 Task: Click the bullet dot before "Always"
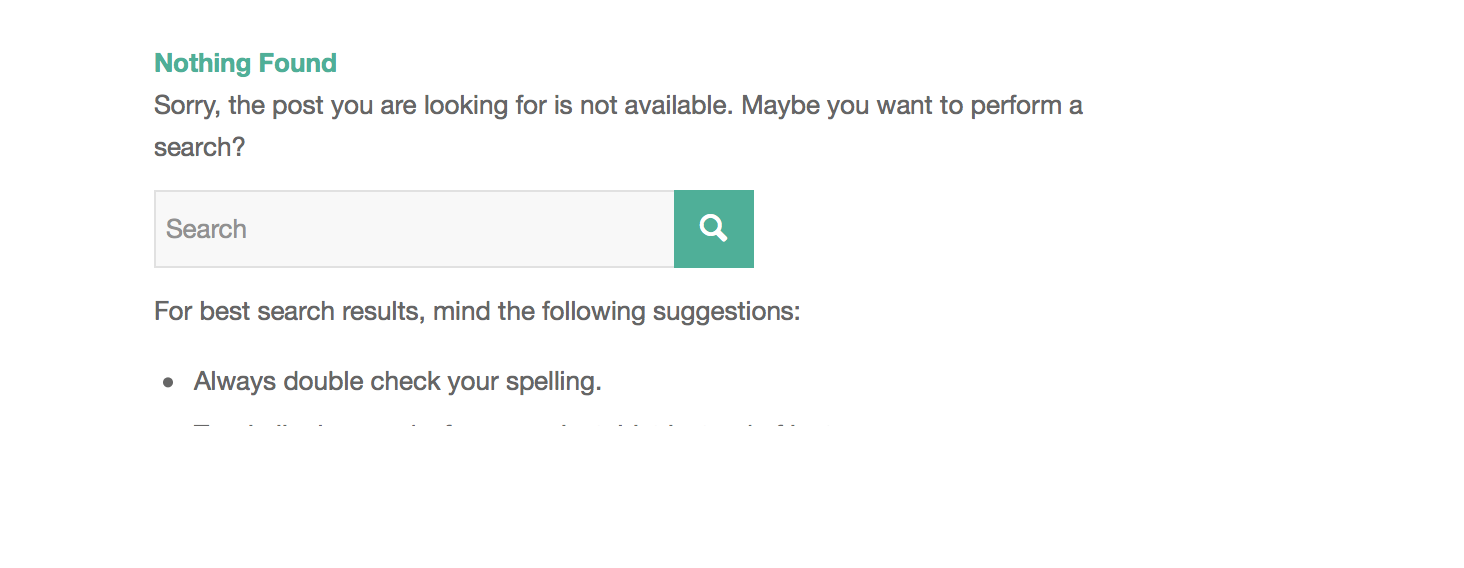coord(168,382)
